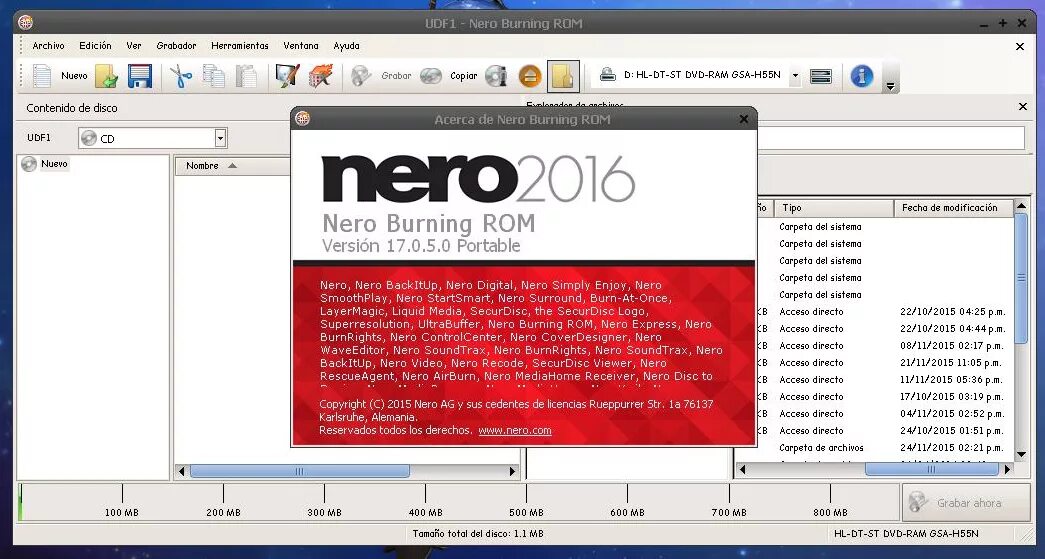Click the explorer scroll down arrow
Image resolution: width=1045 pixels, height=559 pixels.
tap(1021, 454)
